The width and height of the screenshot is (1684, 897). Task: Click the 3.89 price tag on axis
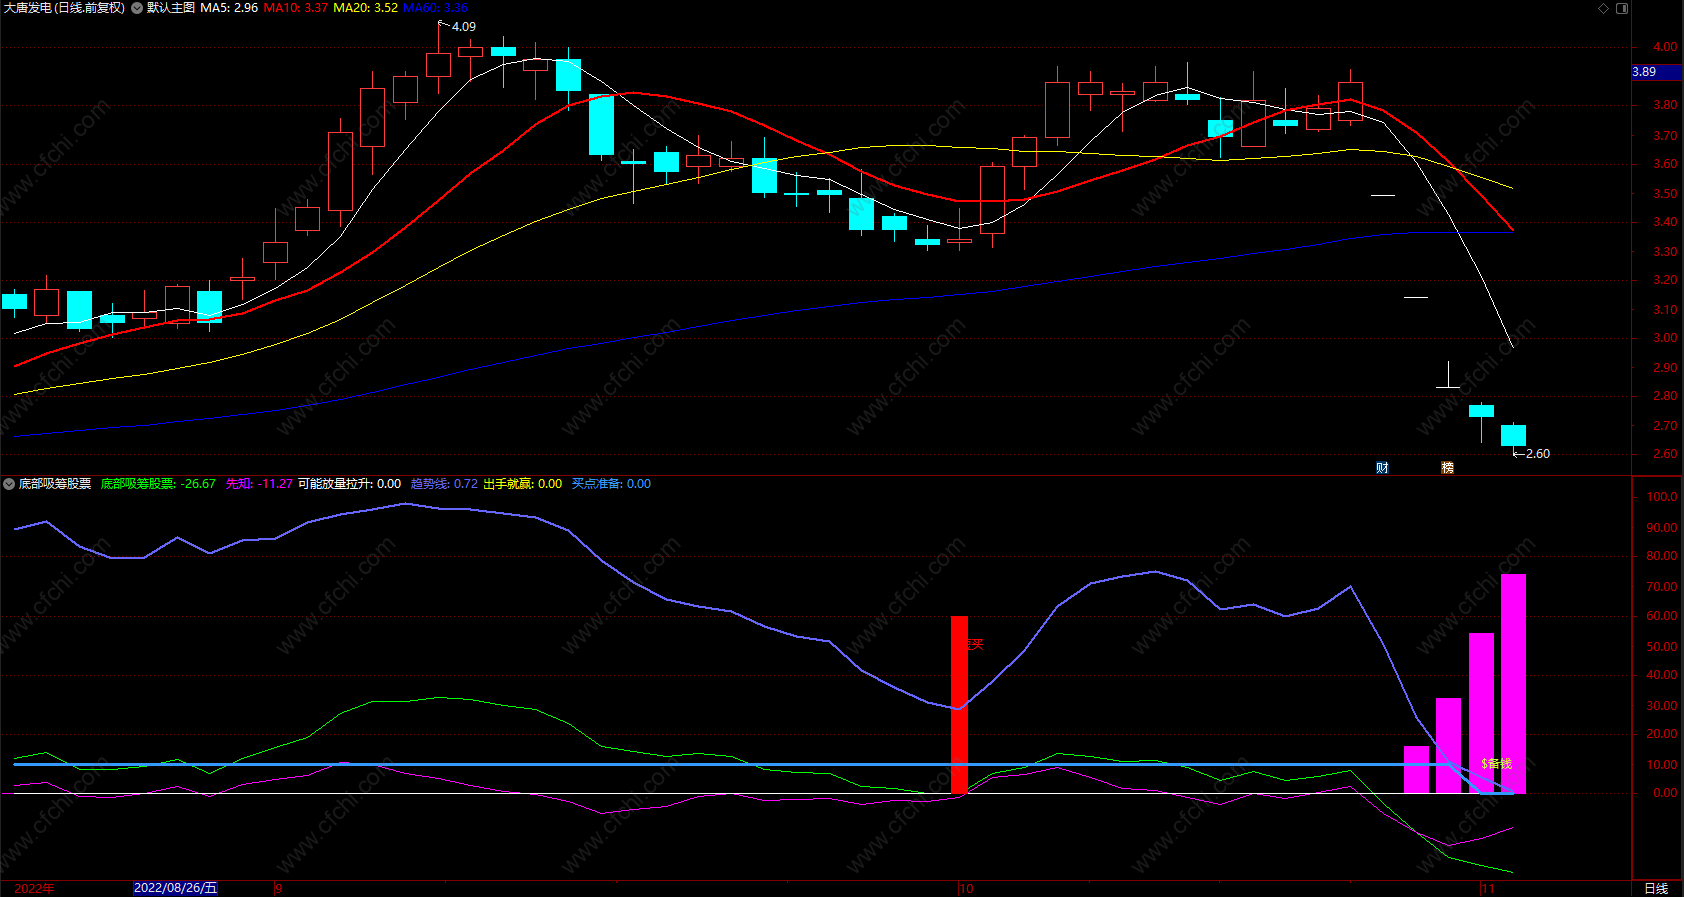(x=1657, y=72)
